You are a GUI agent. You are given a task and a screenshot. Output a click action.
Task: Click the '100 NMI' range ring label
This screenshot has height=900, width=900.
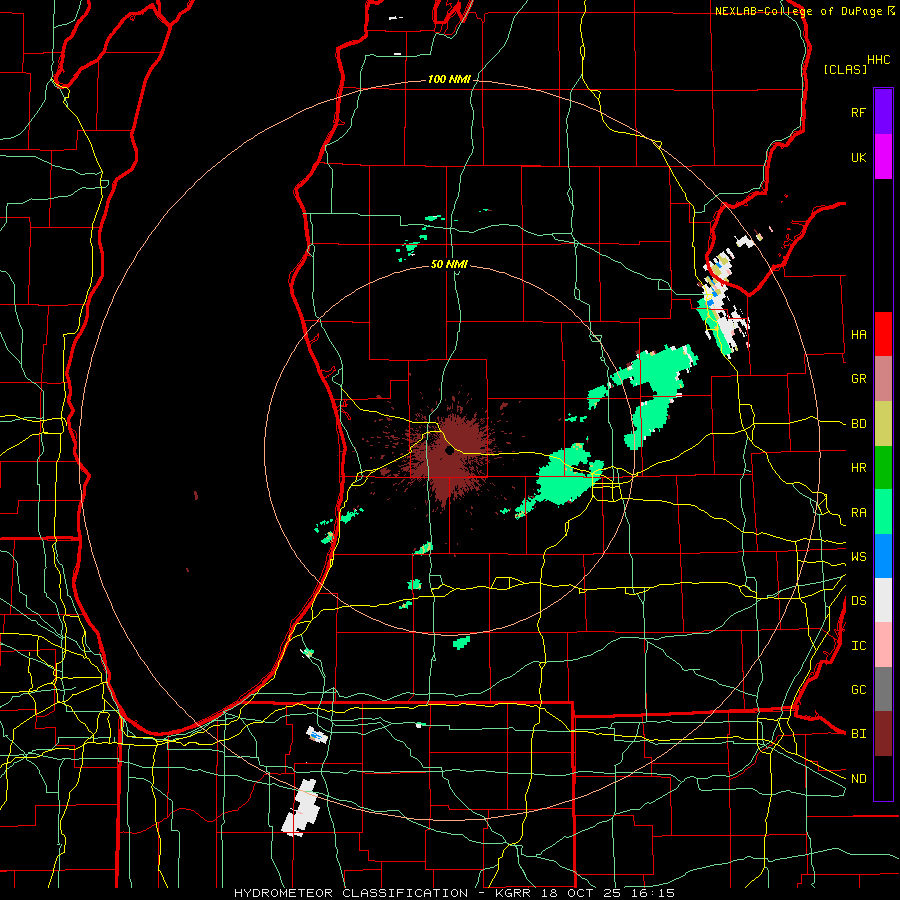(449, 79)
